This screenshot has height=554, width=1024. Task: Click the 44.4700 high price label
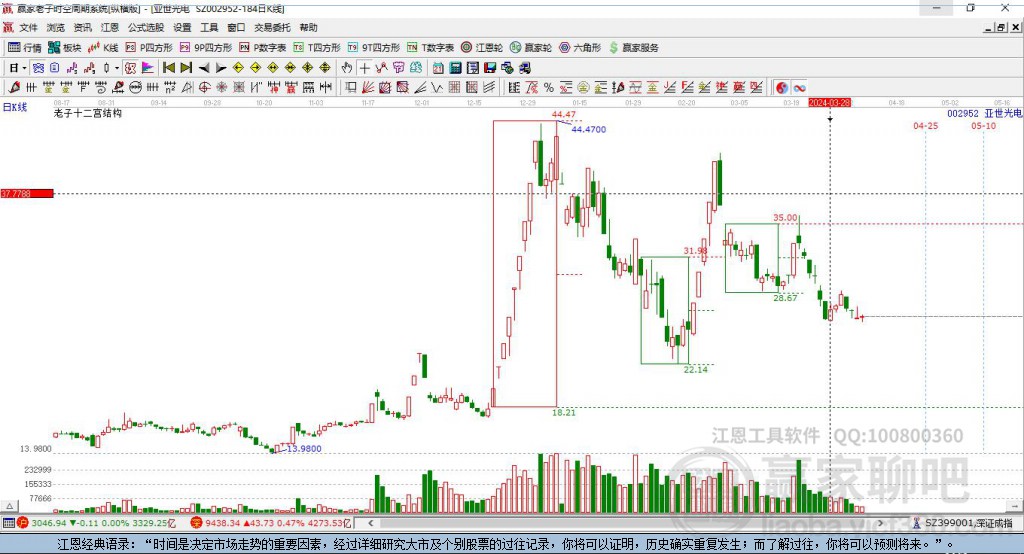tap(588, 129)
